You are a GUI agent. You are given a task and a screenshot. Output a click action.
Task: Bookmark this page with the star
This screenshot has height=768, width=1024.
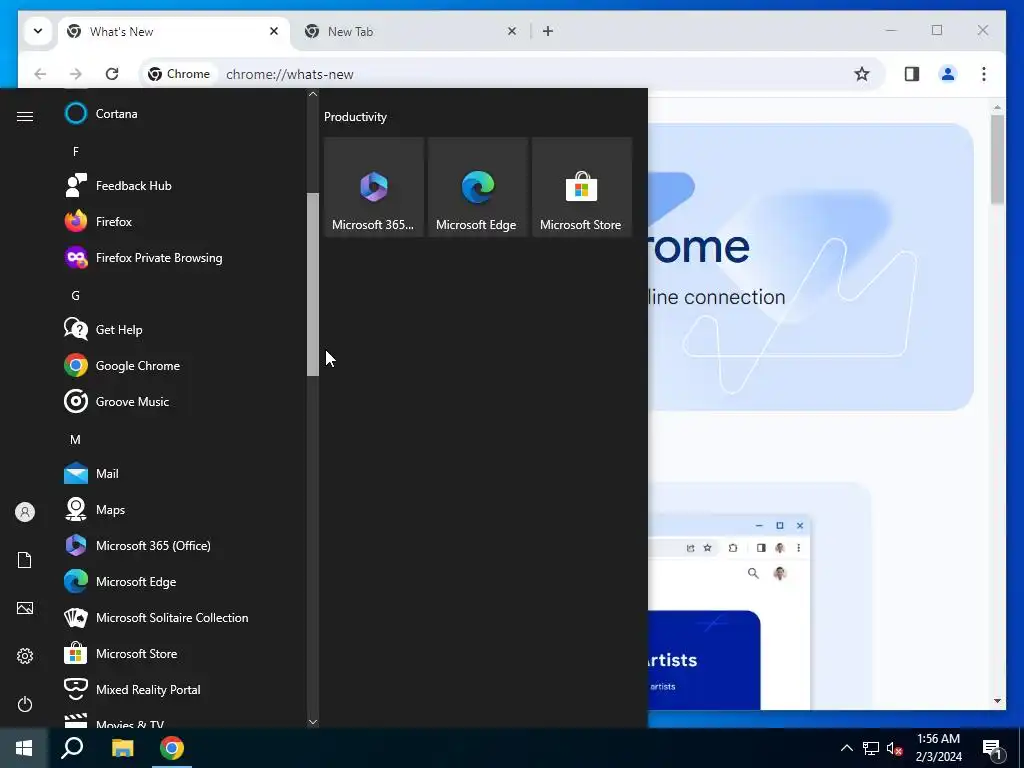tap(862, 74)
